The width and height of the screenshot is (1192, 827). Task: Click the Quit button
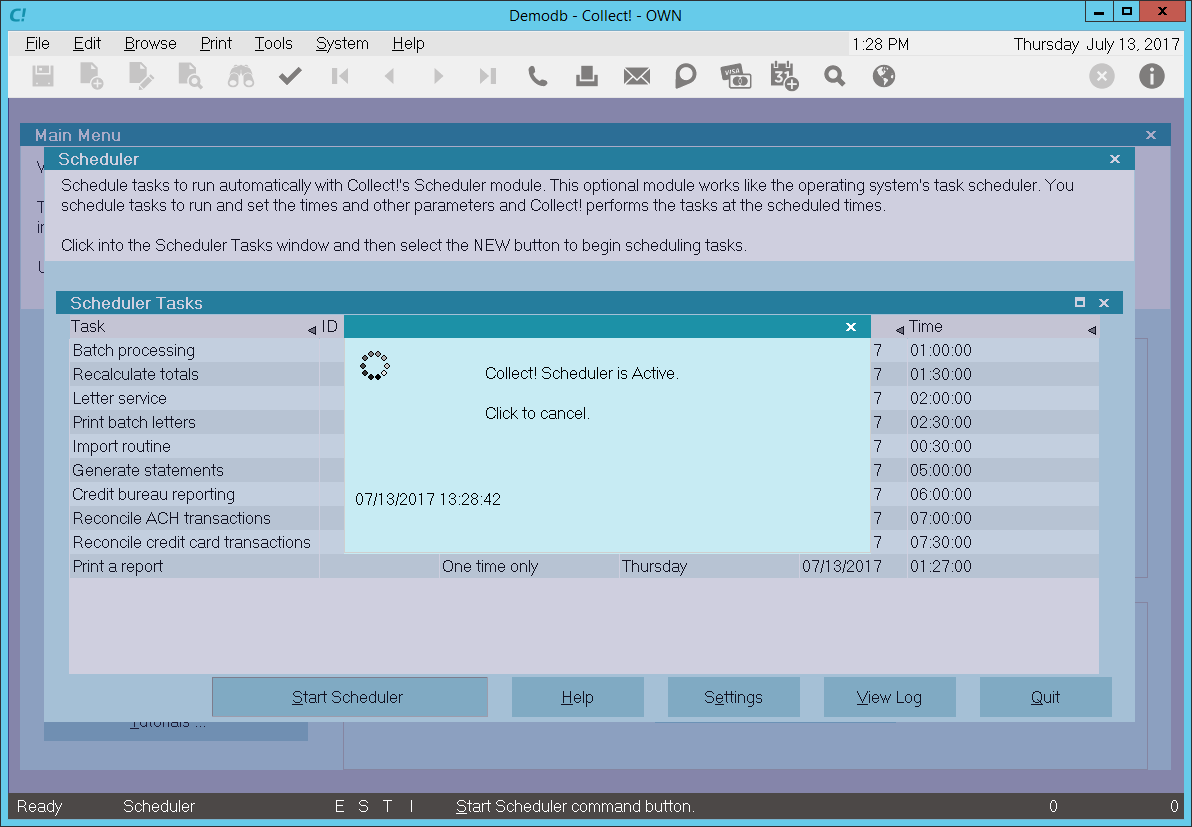pos(1045,697)
